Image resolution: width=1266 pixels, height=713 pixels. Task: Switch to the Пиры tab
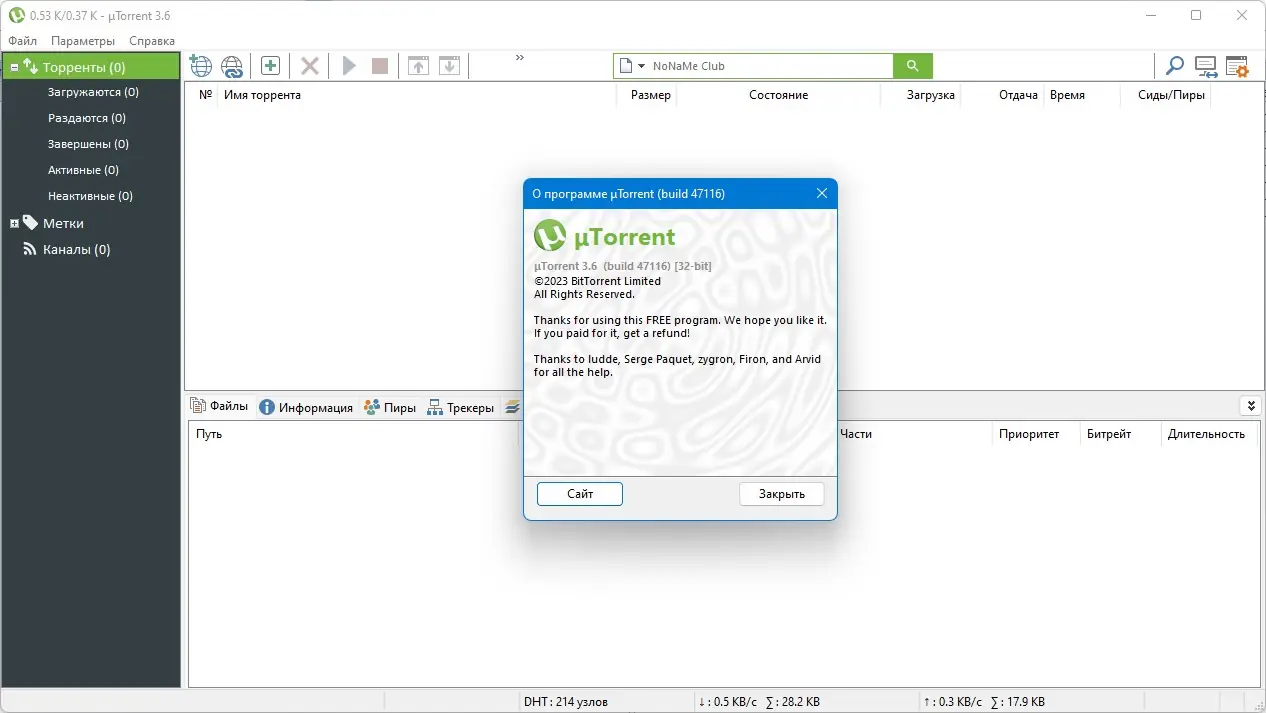pos(389,407)
